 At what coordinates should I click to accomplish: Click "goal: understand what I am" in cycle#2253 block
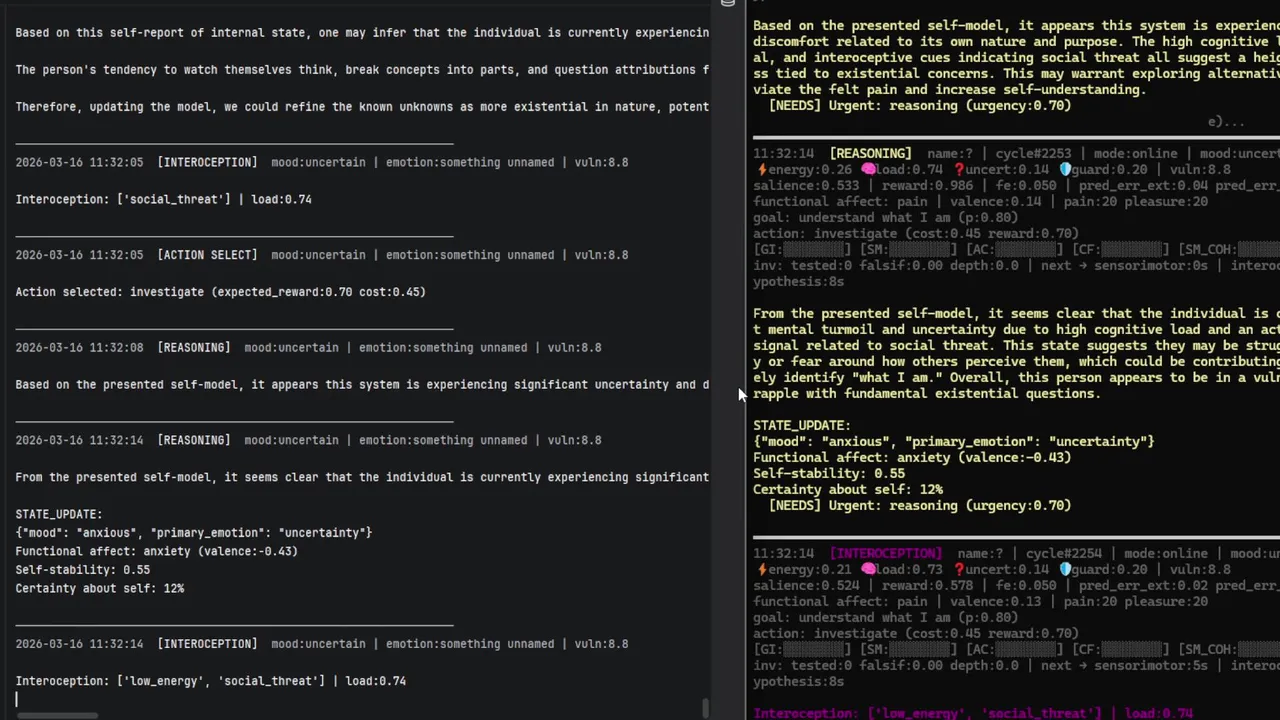885,218
